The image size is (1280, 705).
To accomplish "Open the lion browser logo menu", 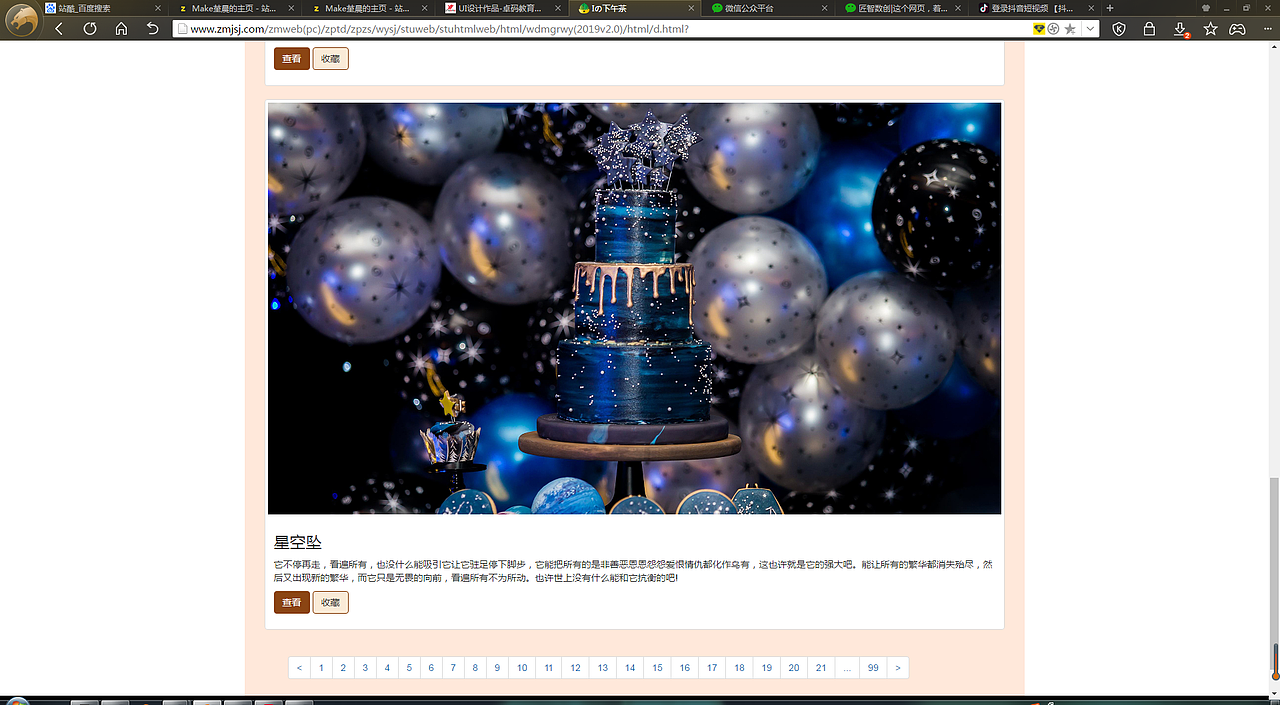I will point(22,20).
